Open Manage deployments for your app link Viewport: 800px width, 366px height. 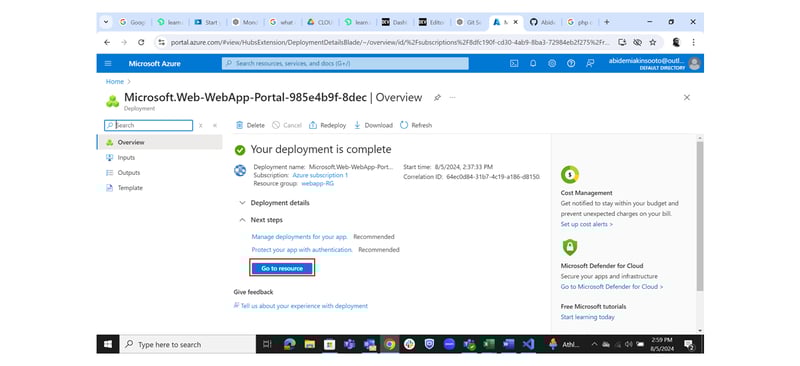tap(299, 237)
